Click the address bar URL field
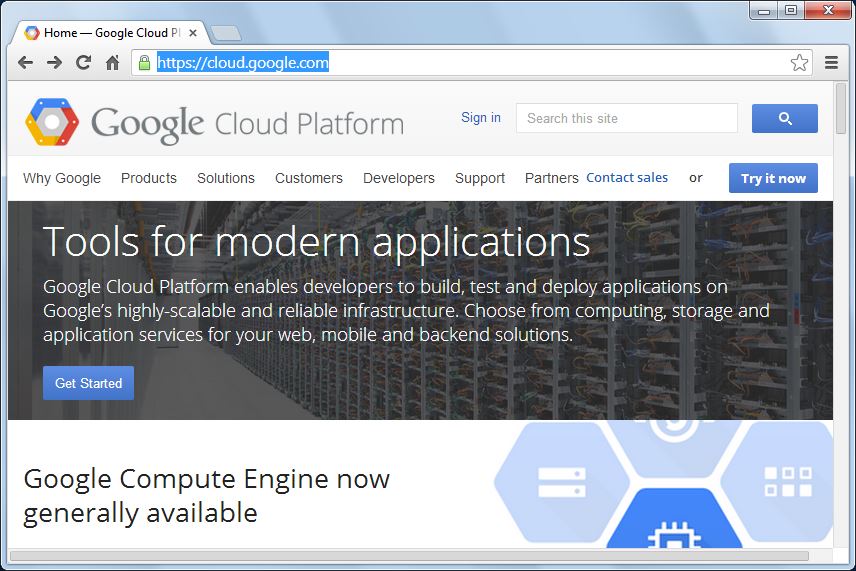Image resolution: width=856 pixels, height=571 pixels. (471, 63)
